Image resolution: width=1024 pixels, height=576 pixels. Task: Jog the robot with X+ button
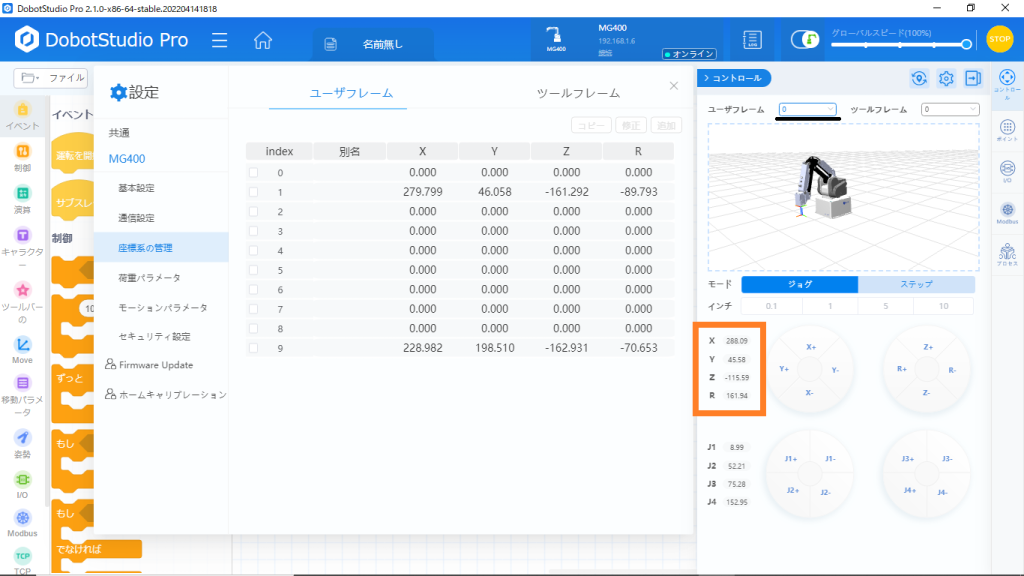coord(810,347)
